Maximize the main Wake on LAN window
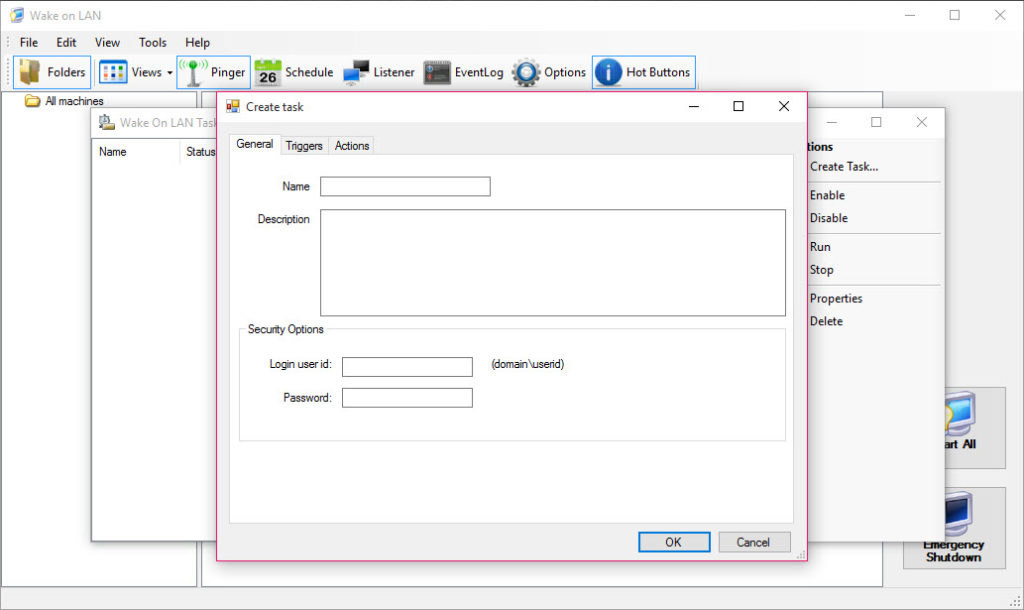Viewport: 1024px width, 610px height. pyautogui.click(x=955, y=15)
